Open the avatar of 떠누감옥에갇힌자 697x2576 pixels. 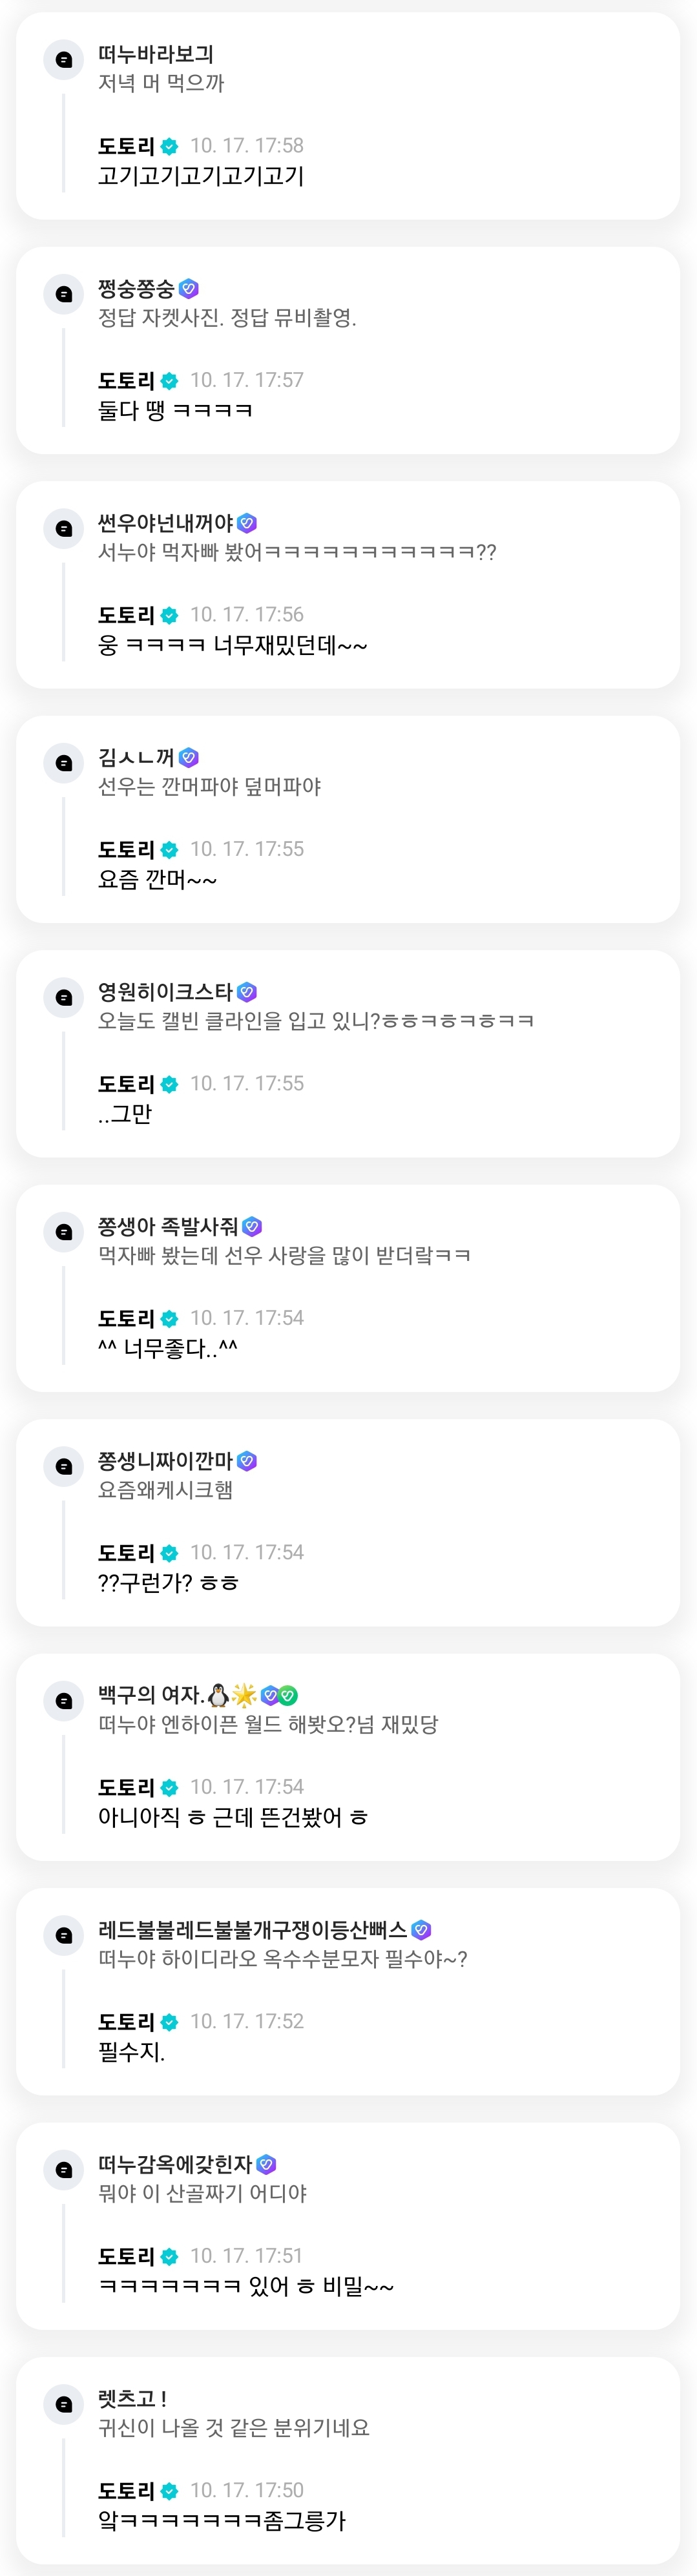64,2169
